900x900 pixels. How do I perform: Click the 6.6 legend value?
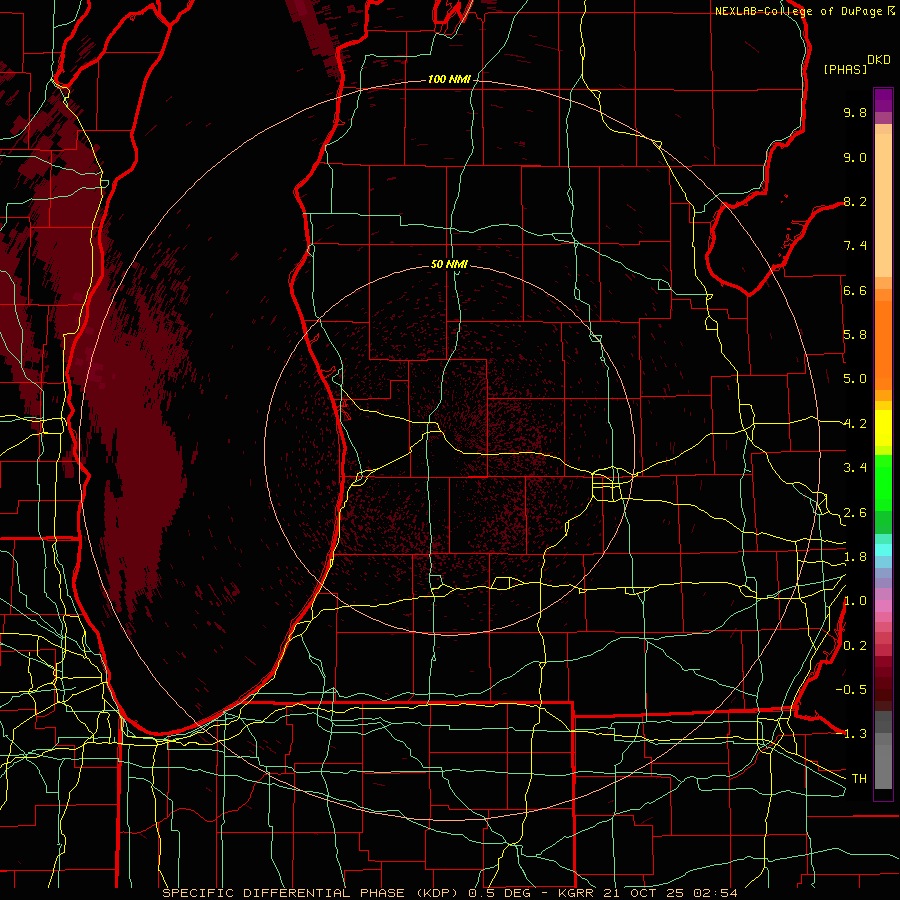855,290
